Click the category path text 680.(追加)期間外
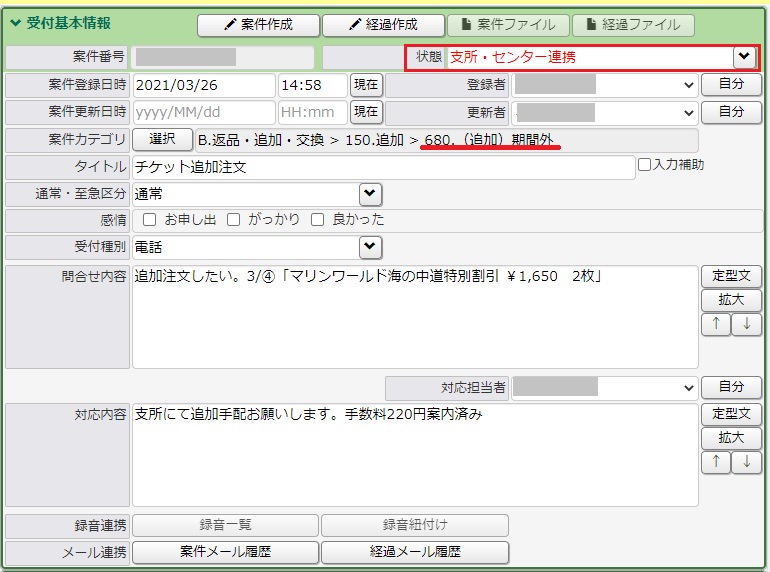 489,140
